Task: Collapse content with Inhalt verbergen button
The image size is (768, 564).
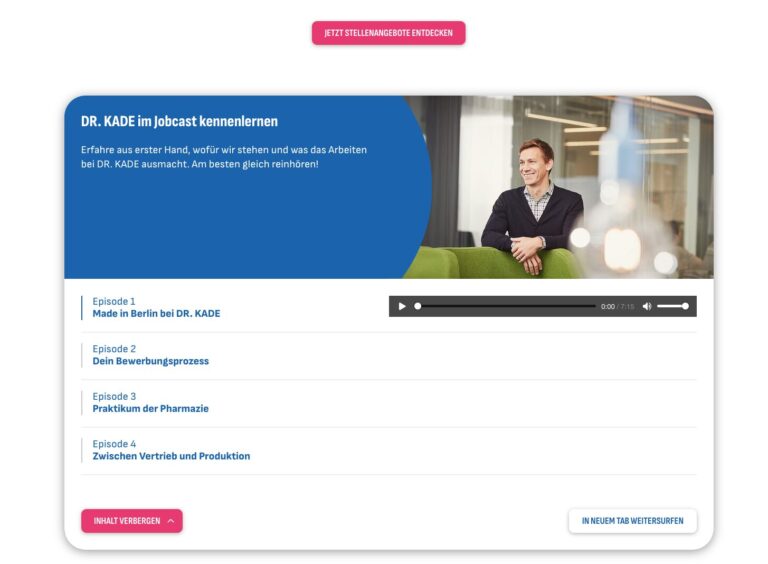Action: click(x=132, y=521)
